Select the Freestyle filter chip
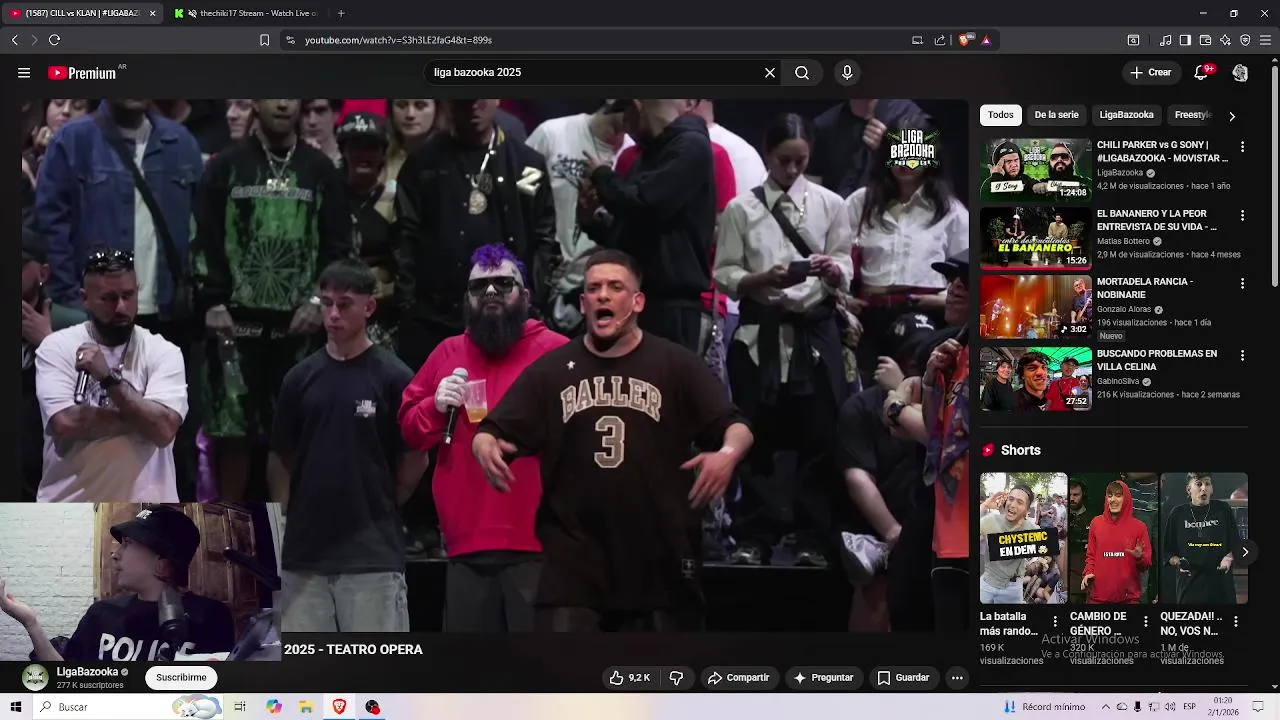Image resolution: width=1280 pixels, height=720 pixels. click(x=1193, y=115)
